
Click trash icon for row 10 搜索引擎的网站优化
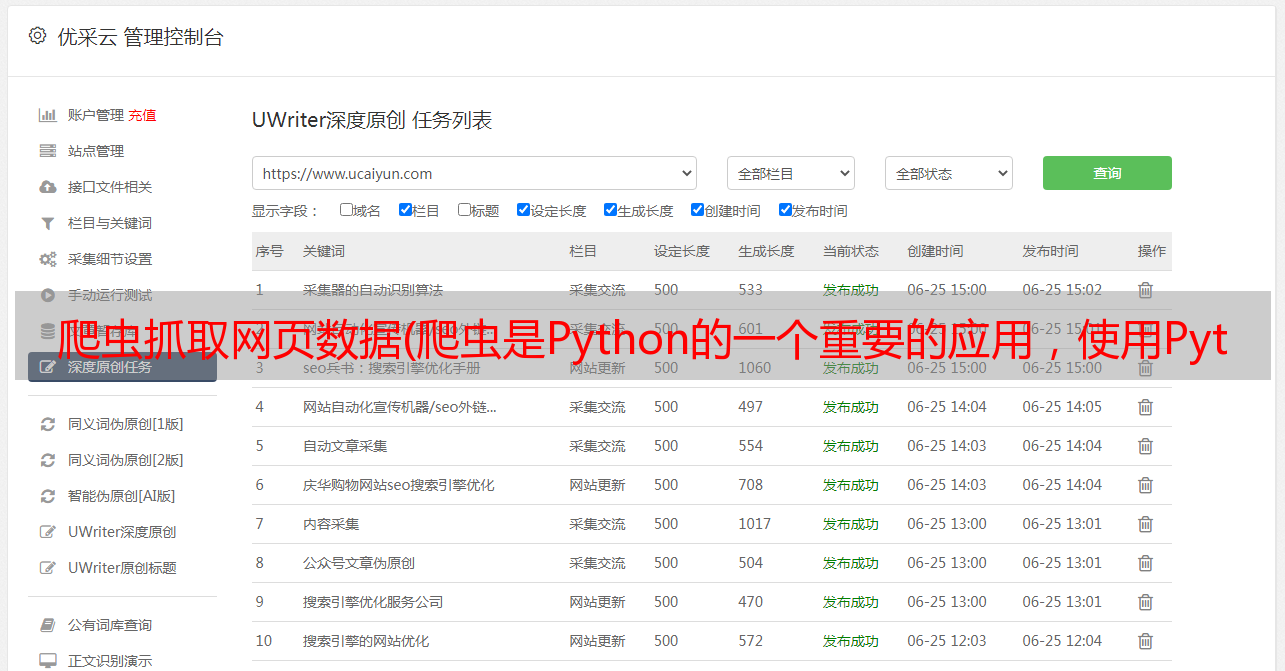pyautogui.click(x=1145, y=641)
